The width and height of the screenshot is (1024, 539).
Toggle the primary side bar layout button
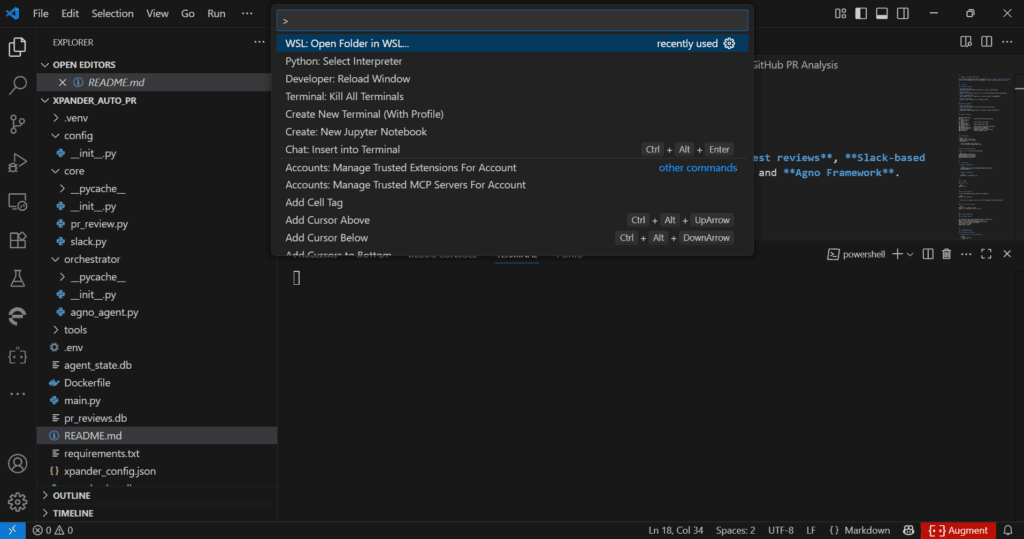[861, 13]
